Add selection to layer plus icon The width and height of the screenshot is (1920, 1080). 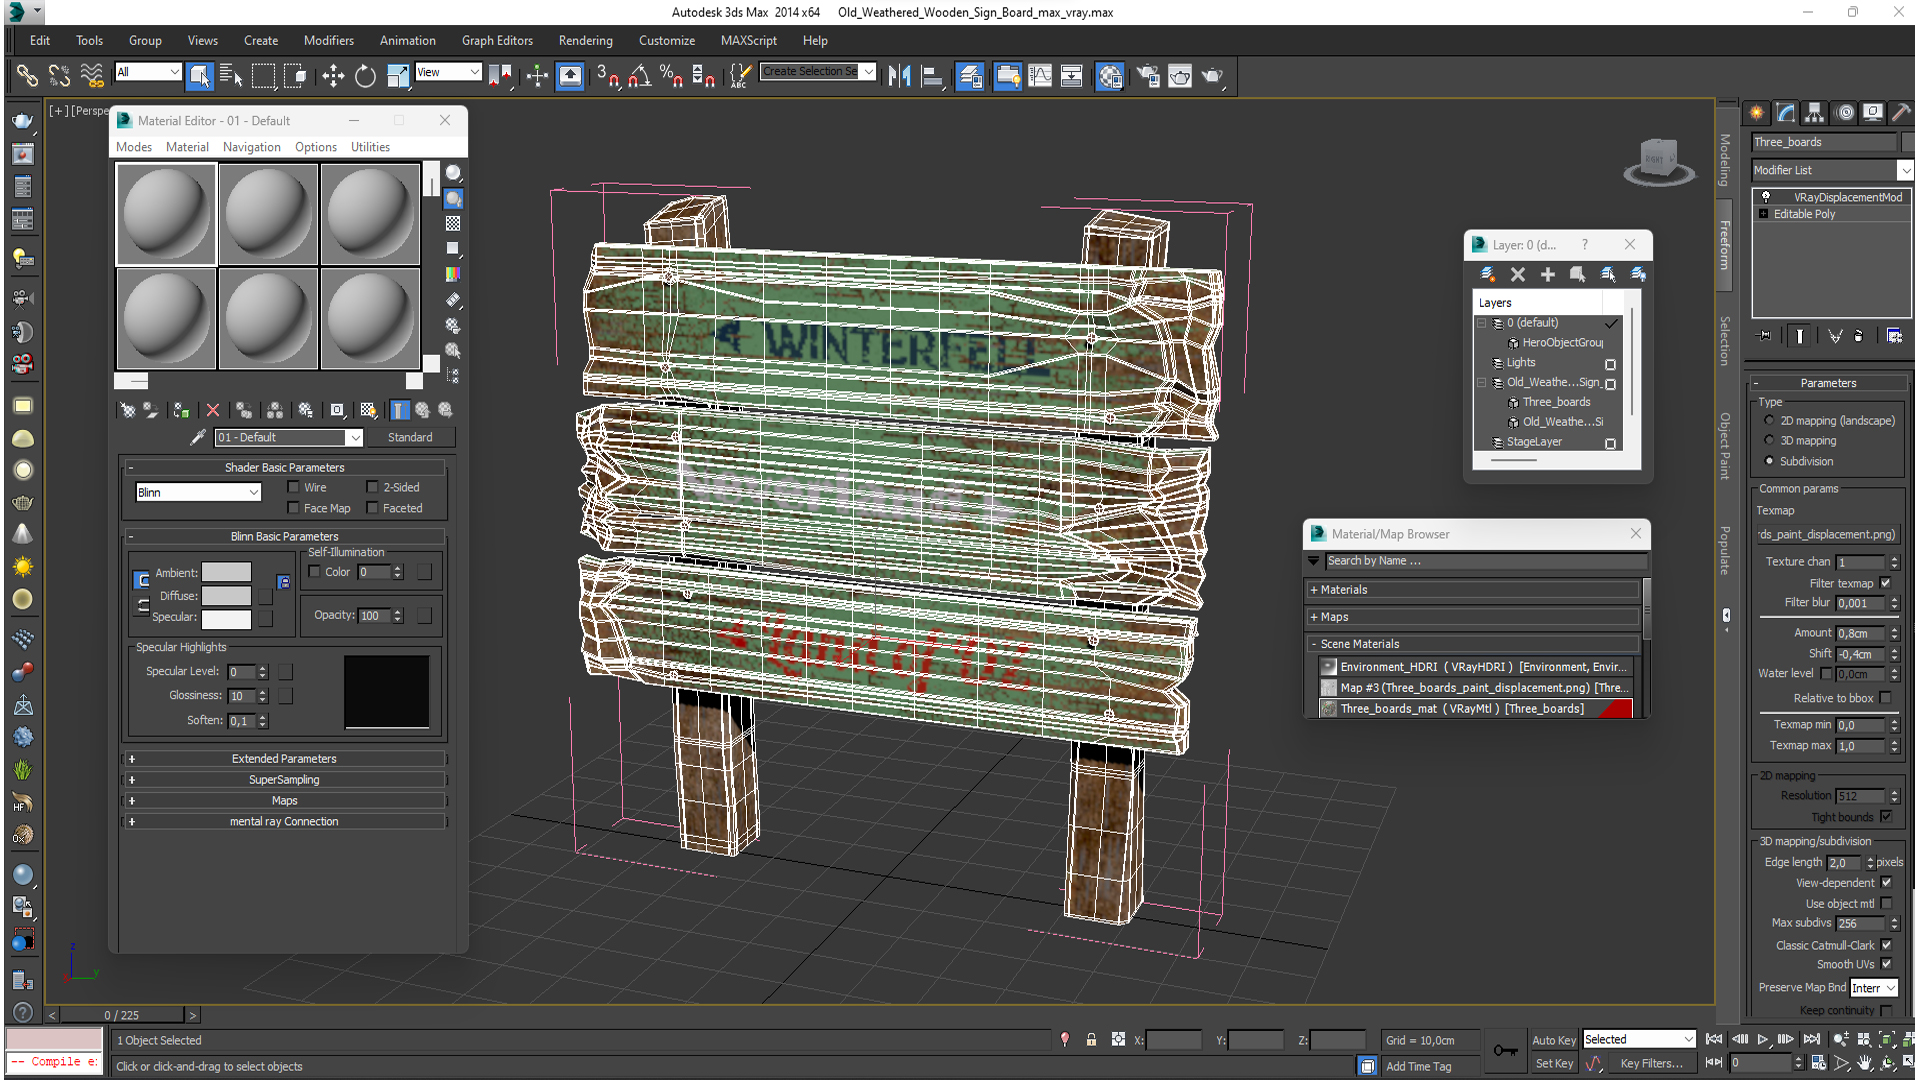(x=1548, y=274)
